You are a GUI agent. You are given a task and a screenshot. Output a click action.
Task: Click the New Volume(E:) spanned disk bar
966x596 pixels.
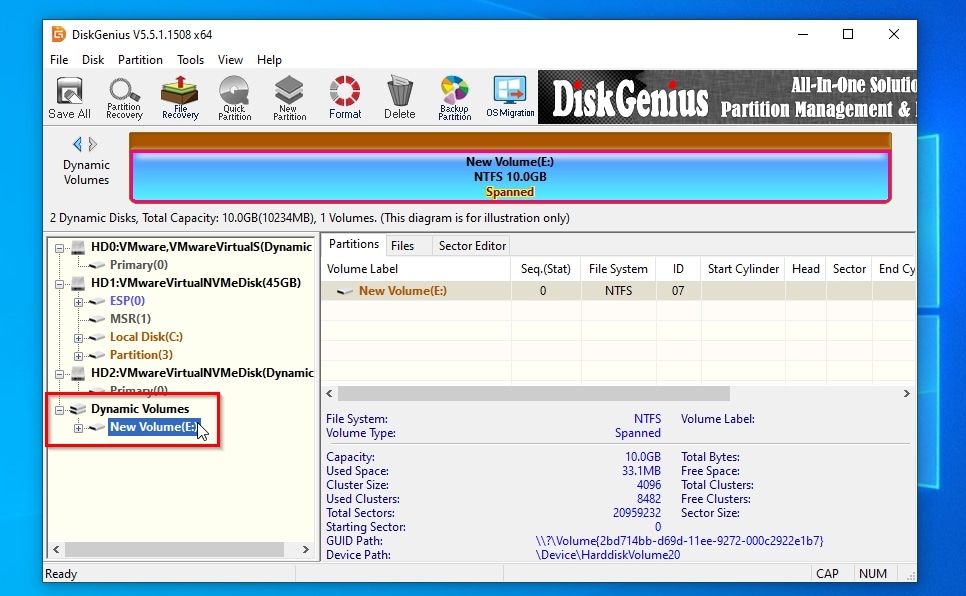510,177
